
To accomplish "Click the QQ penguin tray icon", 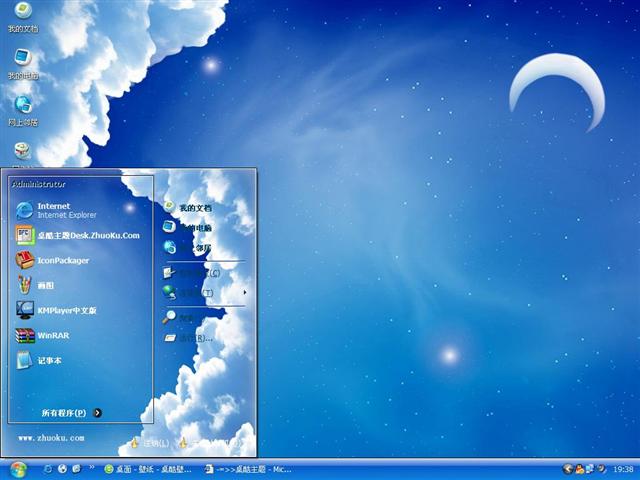I will pos(580,469).
